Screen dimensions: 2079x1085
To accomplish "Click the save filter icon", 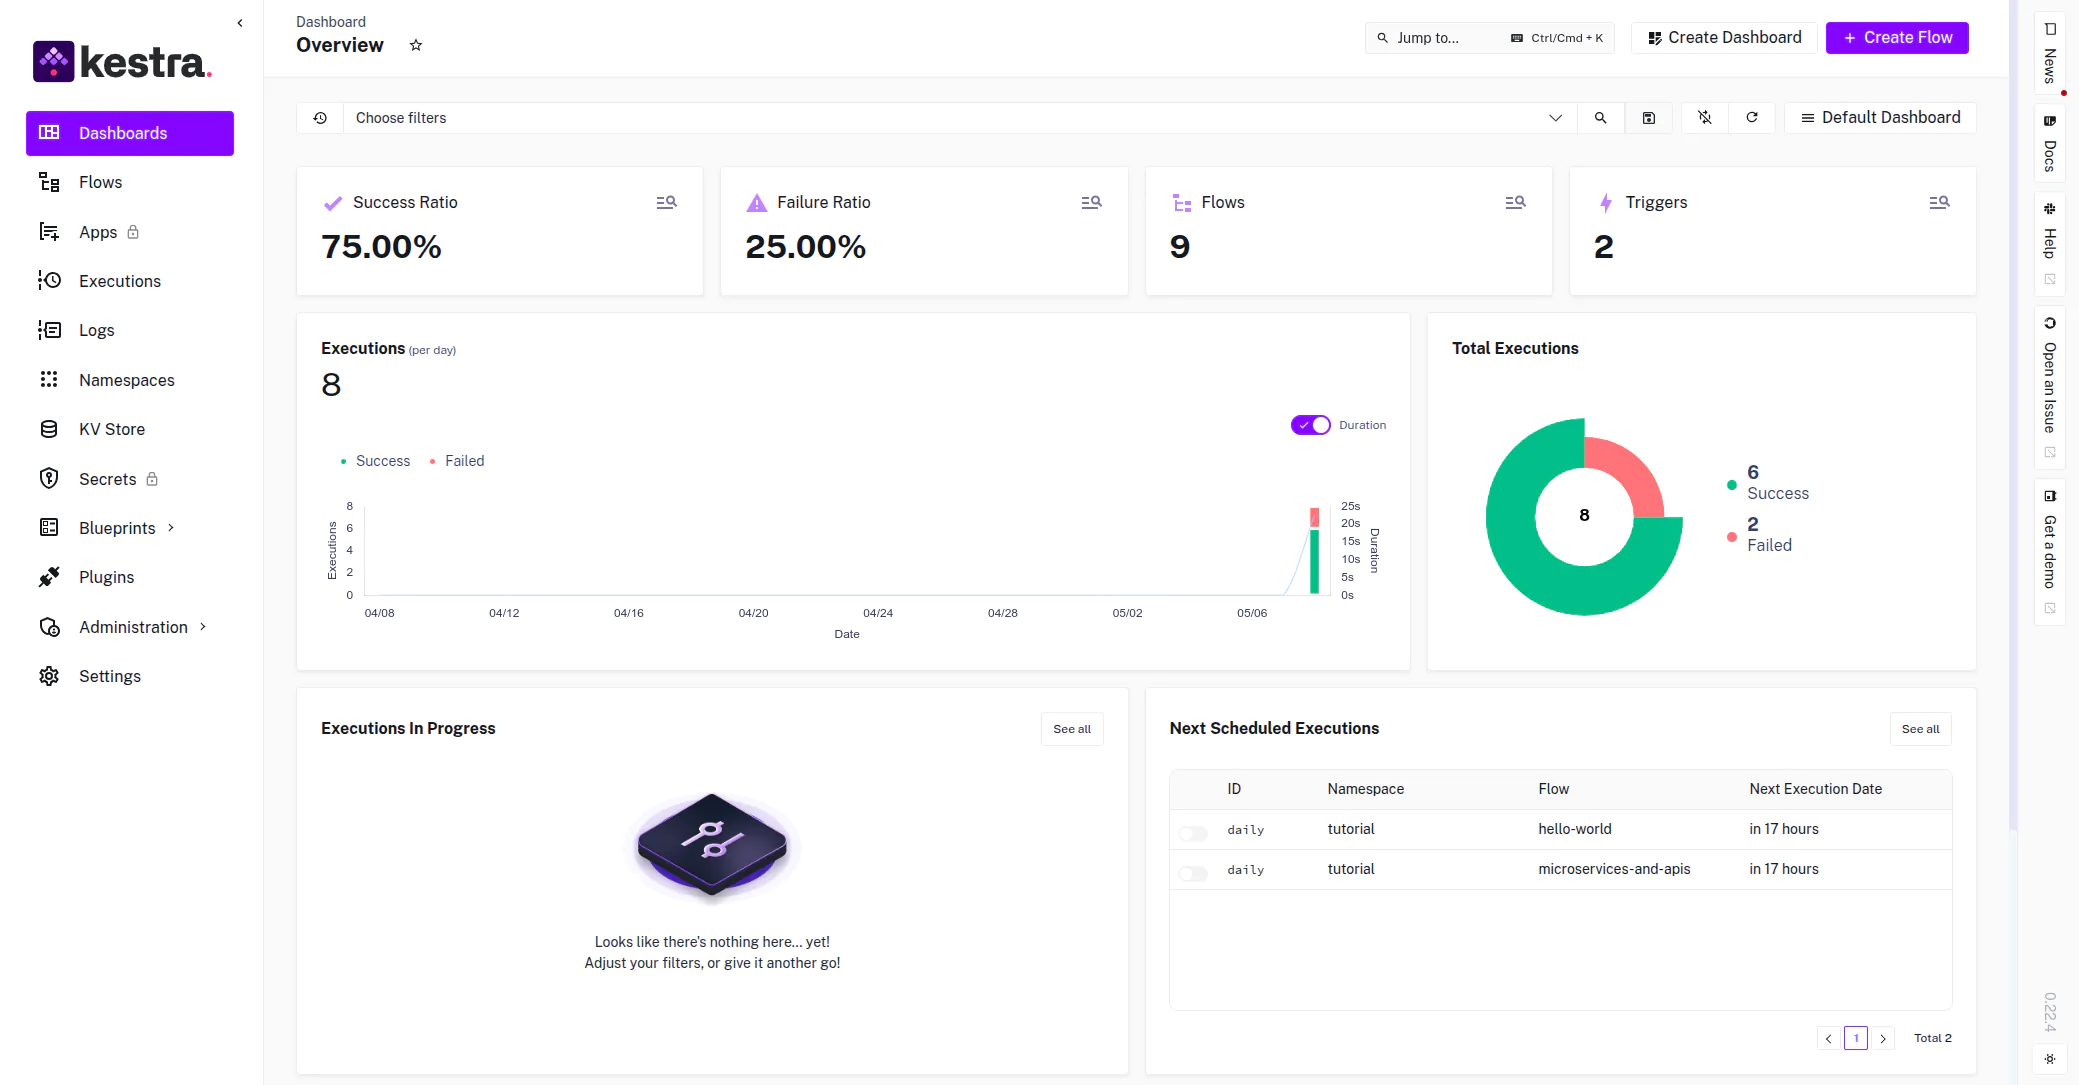I will 1649,118.
